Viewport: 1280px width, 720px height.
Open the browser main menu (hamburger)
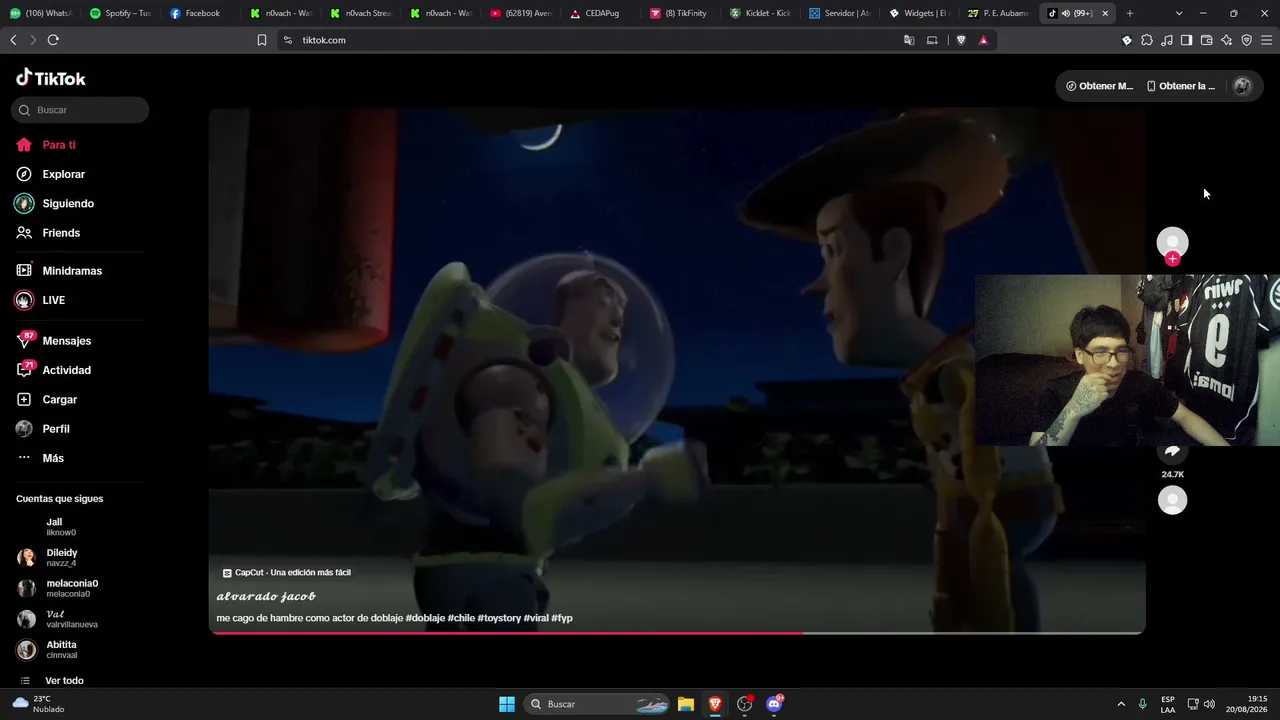point(1266,40)
